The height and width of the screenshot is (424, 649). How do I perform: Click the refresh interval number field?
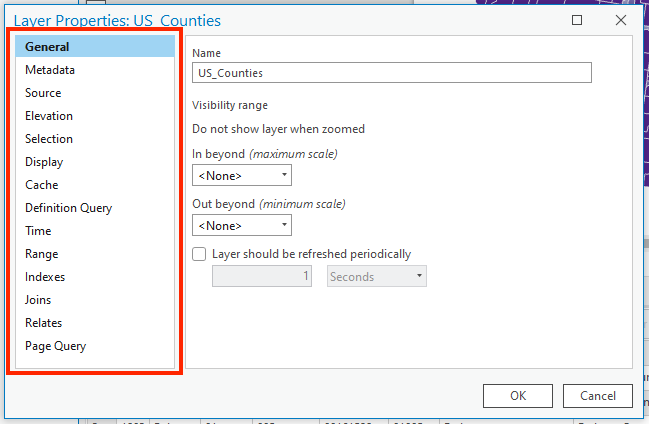point(262,276)
